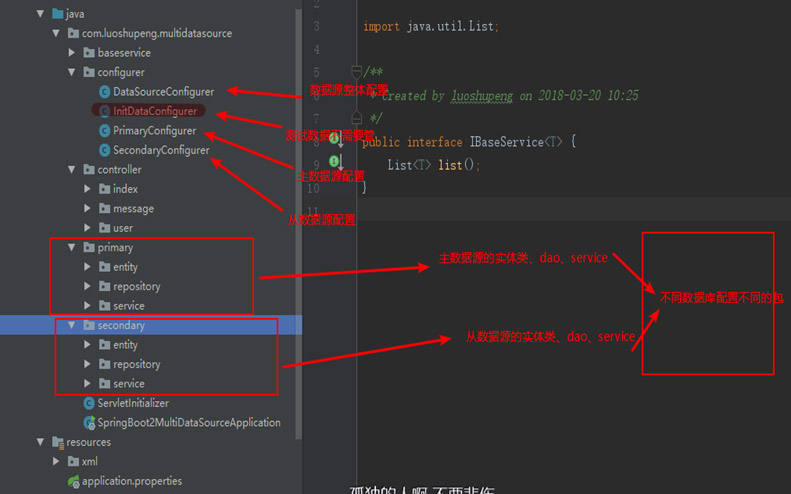Screen dimensions: 791x494
Task: Collapse the secondary package arrow
Action: click(x=72, y=325)
